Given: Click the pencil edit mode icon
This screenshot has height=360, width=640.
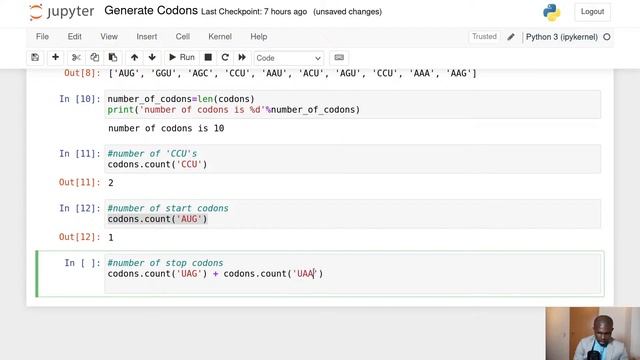Looking at the screenshot, I should click(x=511, y=37).
